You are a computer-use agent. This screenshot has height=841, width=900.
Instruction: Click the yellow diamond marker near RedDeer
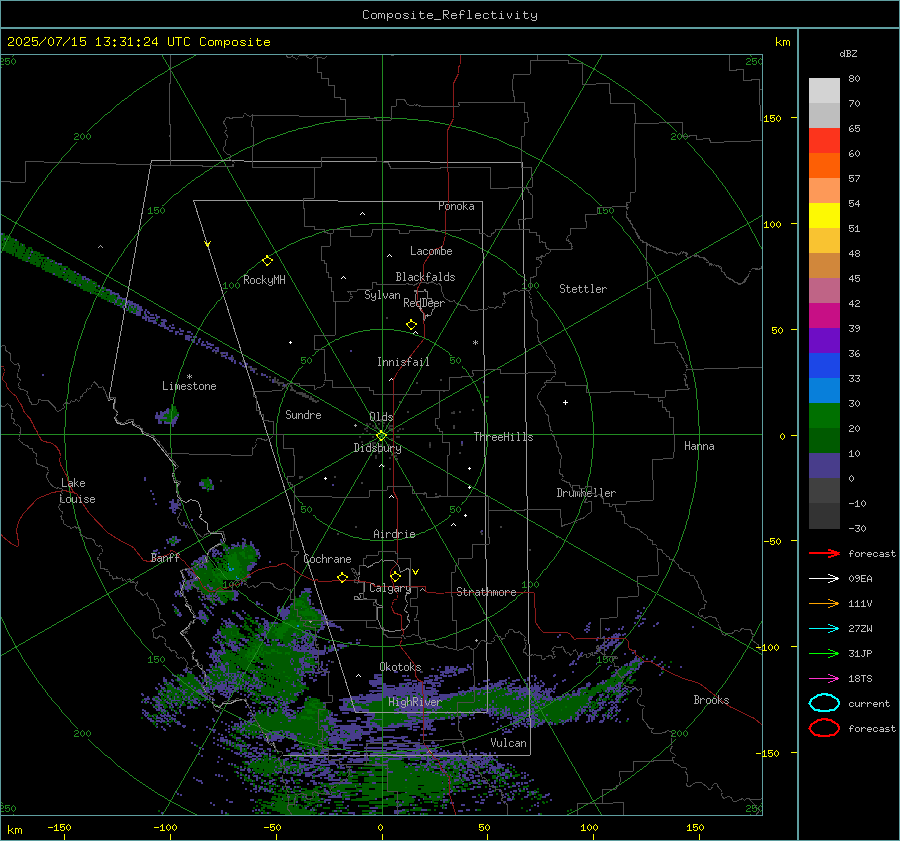[x=411, y=325]
